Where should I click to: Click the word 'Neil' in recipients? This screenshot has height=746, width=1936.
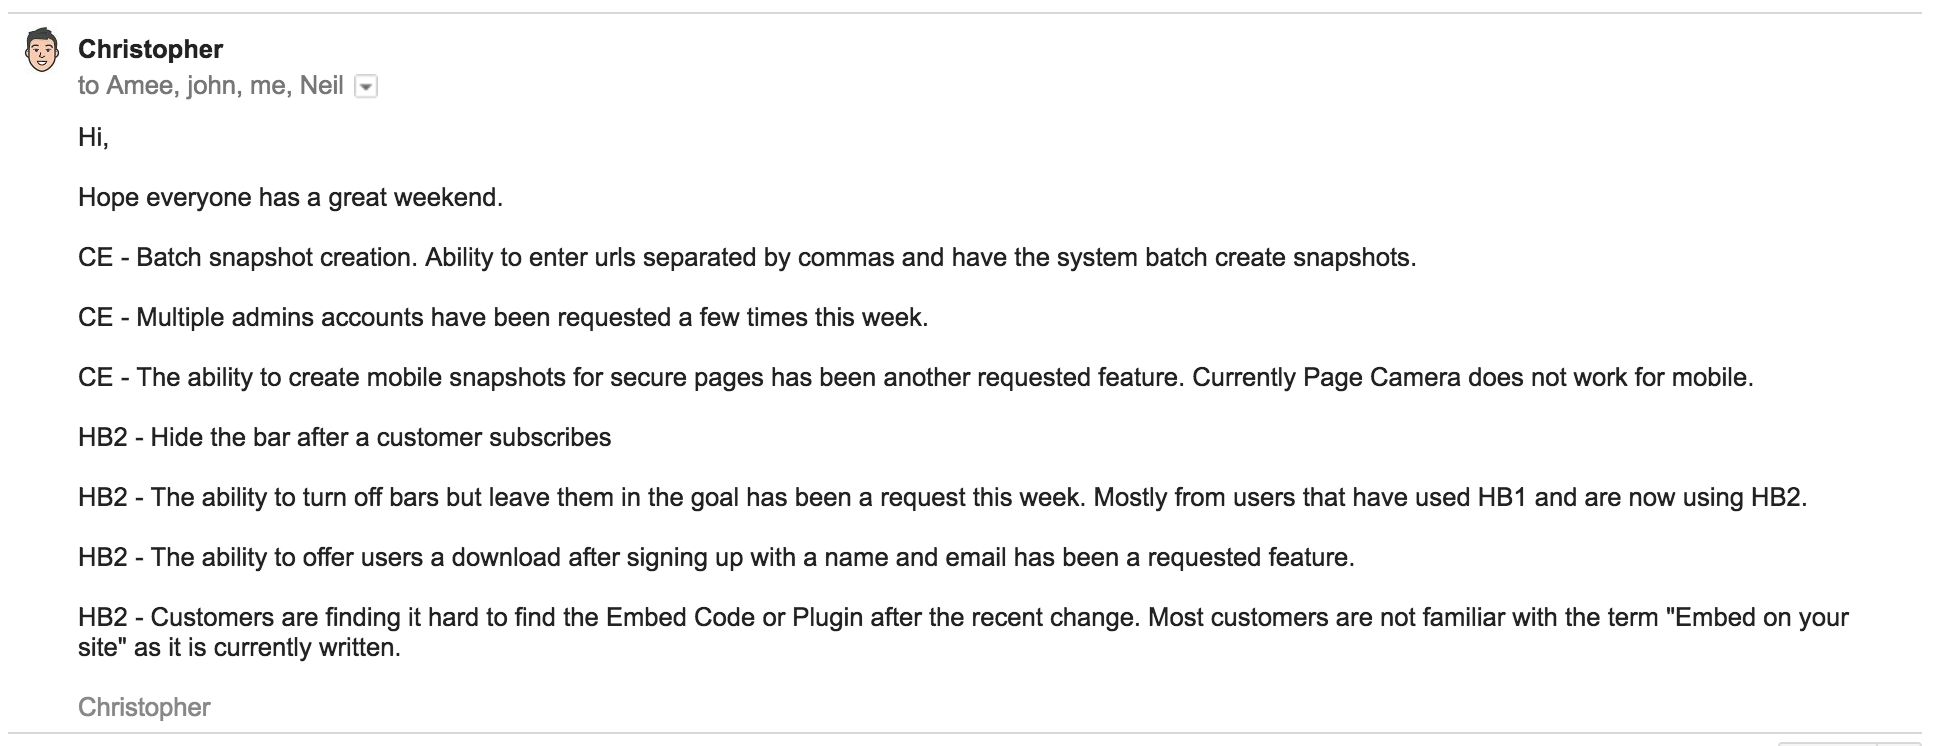point(321,86)
